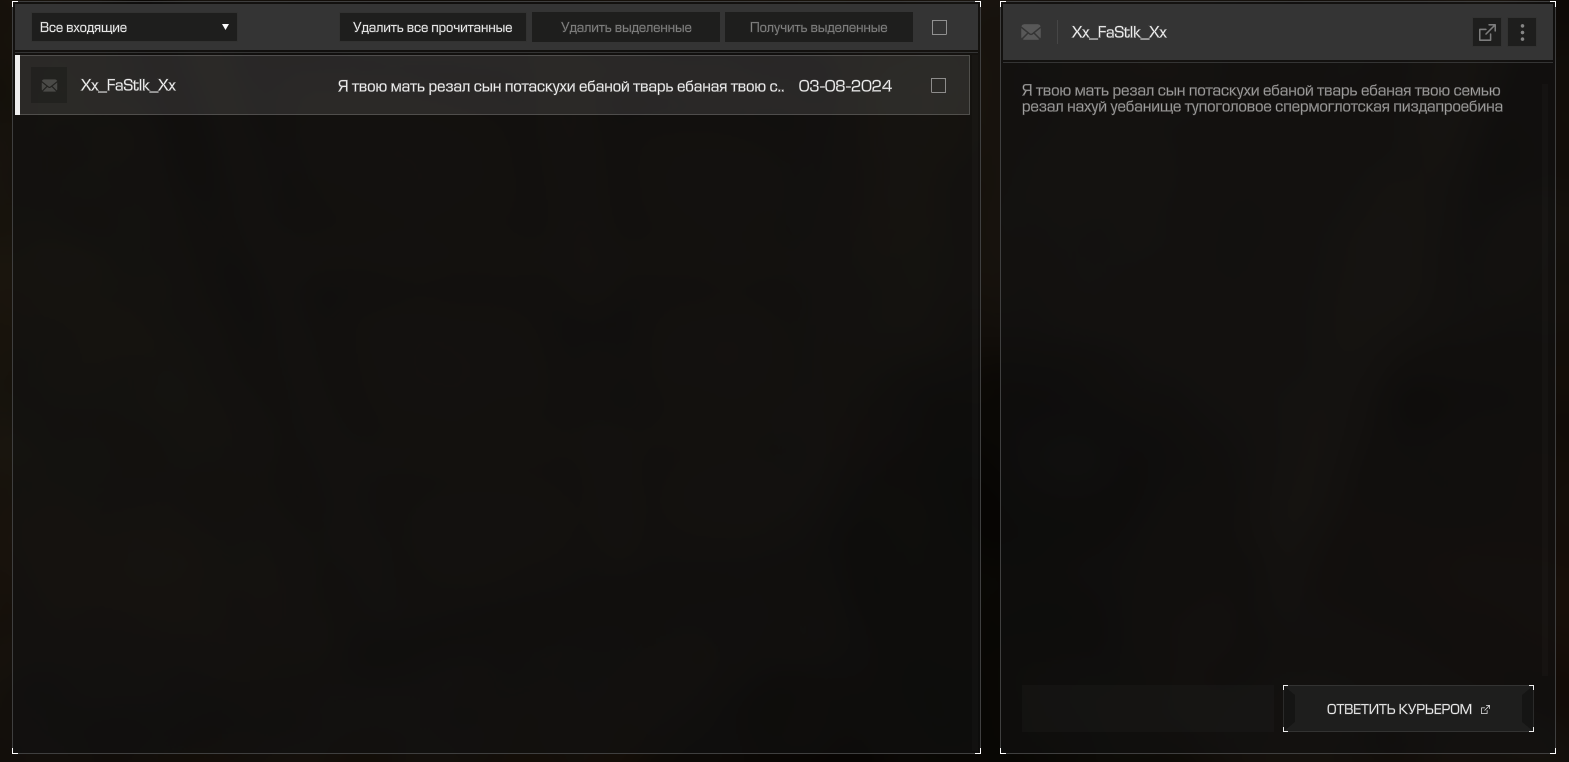This screenshot has width=1569, height=762.
Task: Click the envelope icon in the inbox row
Action: [x=49, y=85]
